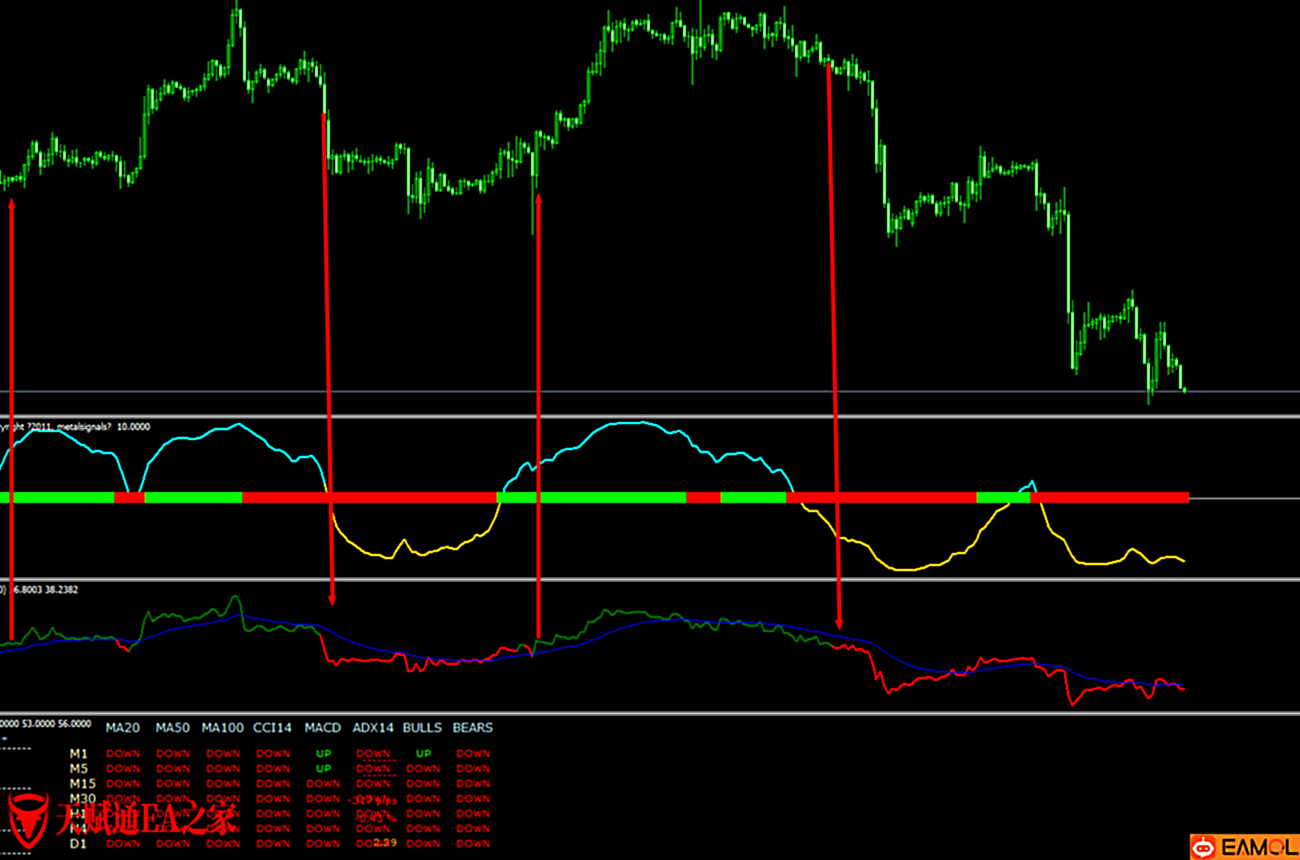Select the CCI14 column header
The height and width of the screenshot is (860, 1300).
click(272, 728)
